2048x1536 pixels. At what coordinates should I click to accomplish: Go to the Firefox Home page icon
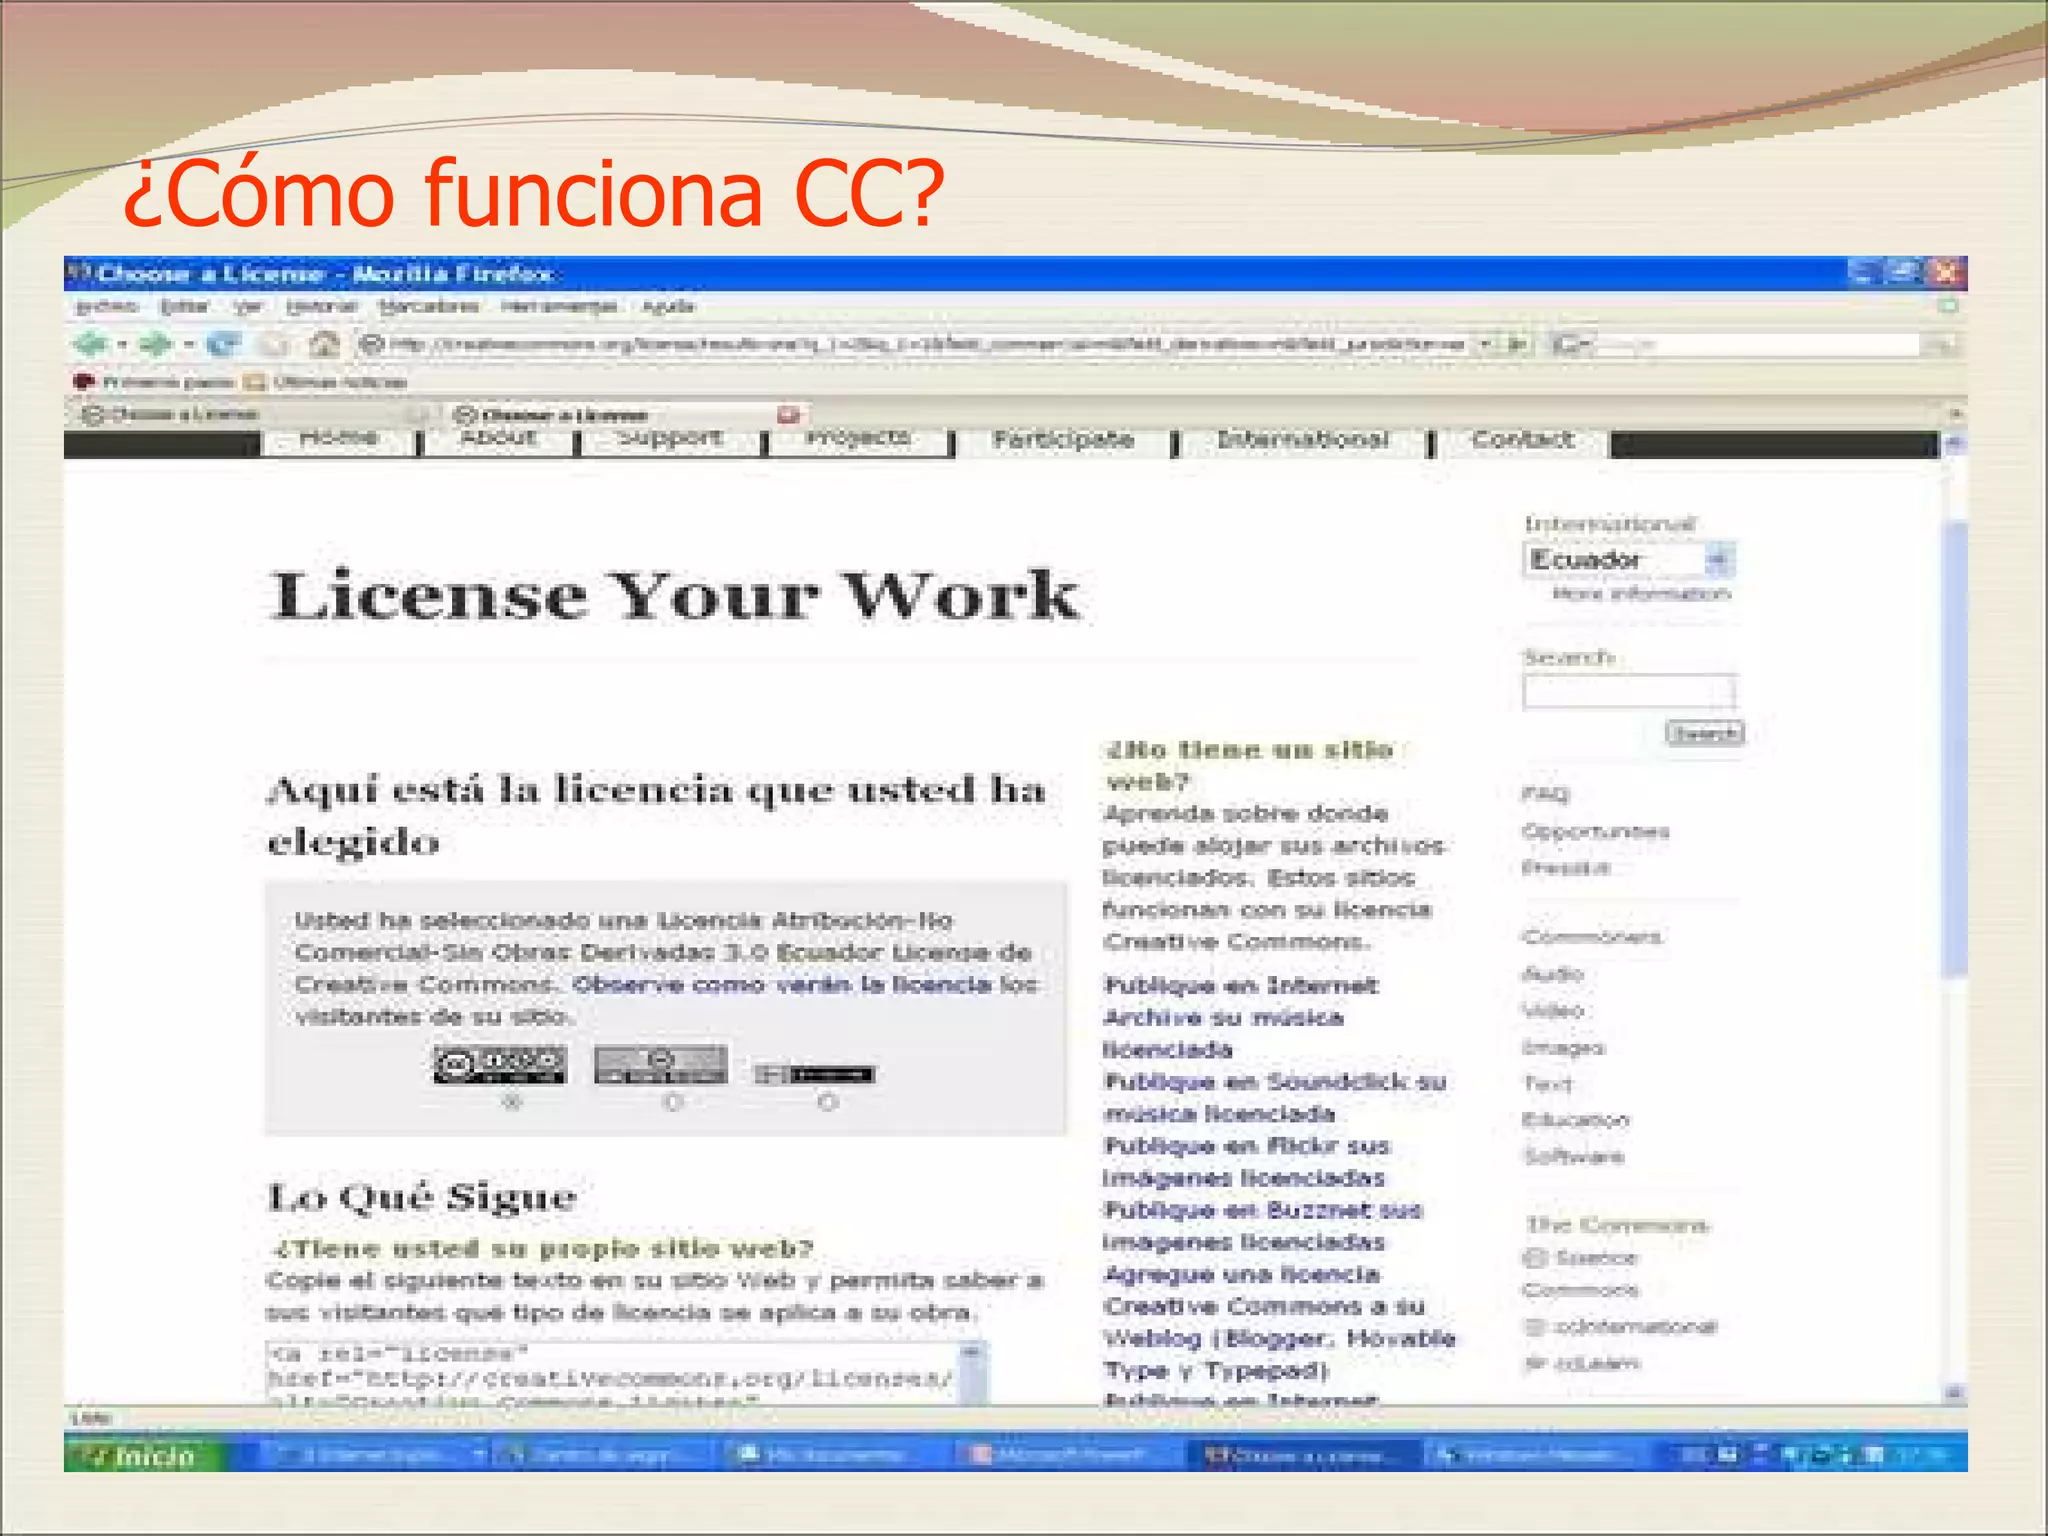[x=323, y=344]
